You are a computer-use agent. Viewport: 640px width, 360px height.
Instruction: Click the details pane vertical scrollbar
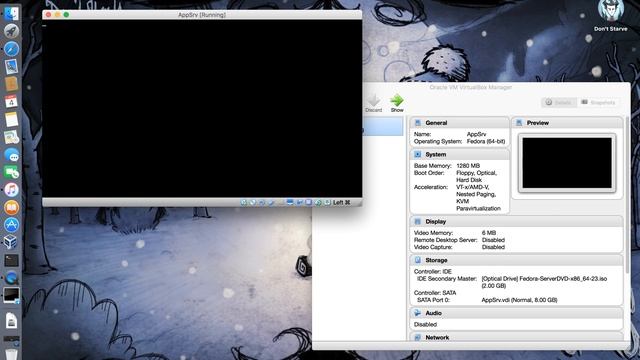tap(627, 196)
